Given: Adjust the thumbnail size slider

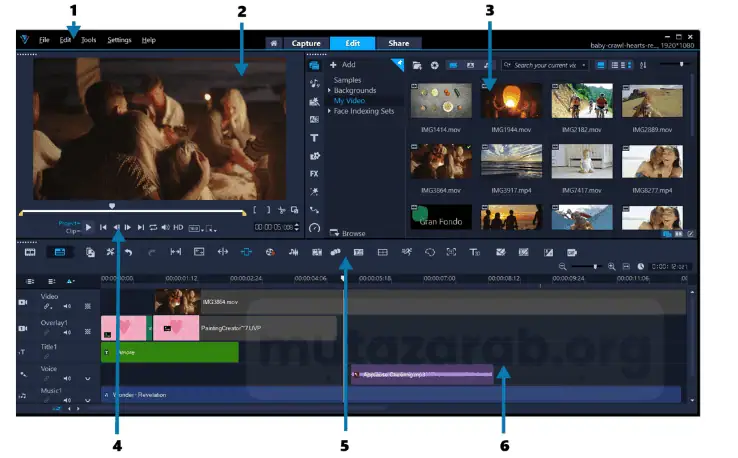Looking at the screenshot, I should pyautogui.click(x=681, y=64).
